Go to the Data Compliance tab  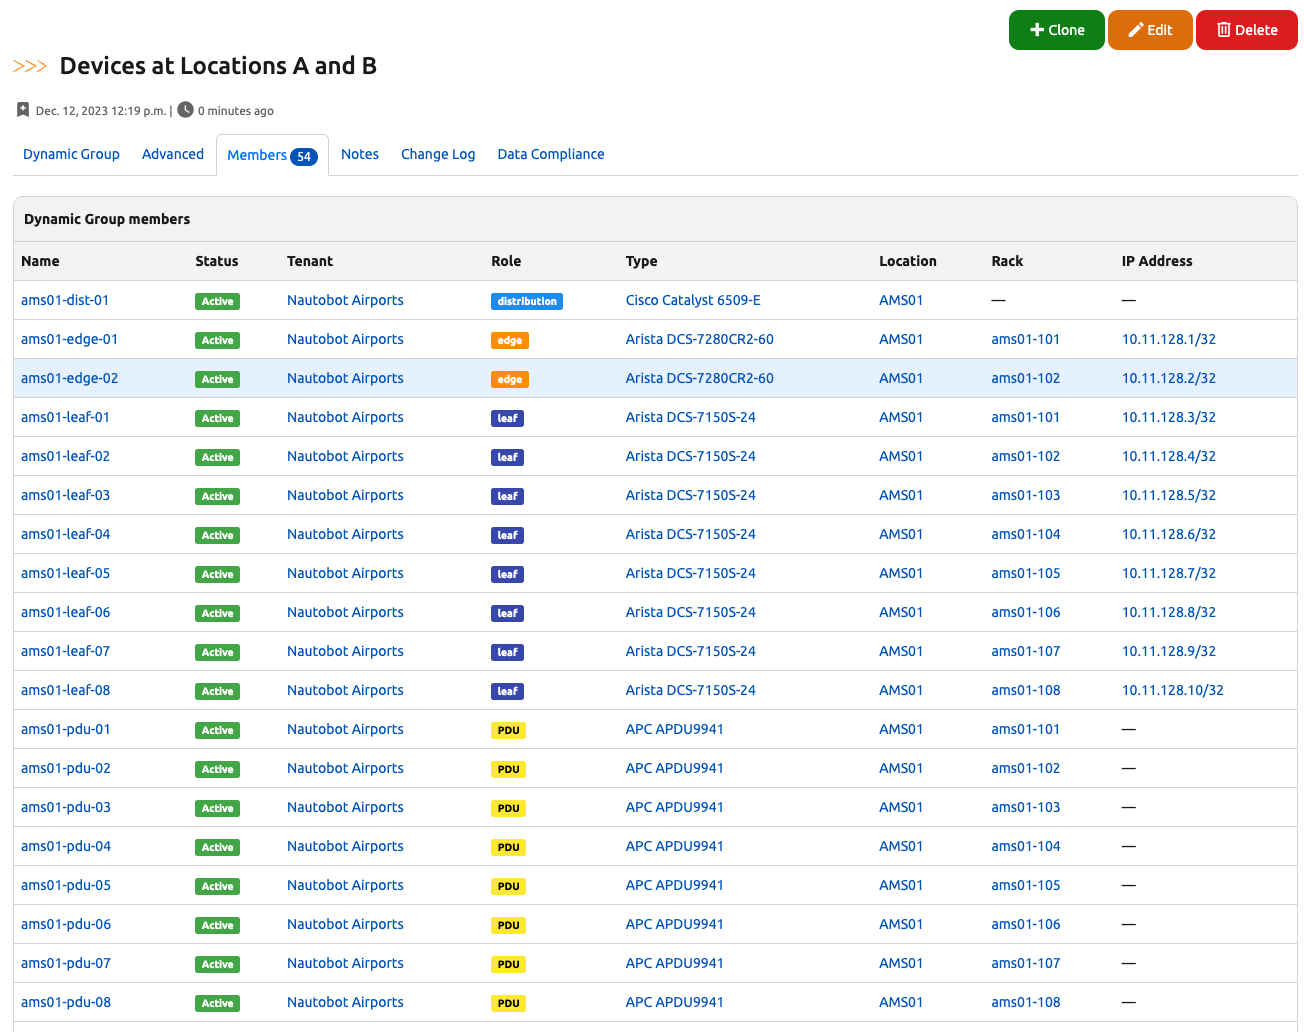551,154
